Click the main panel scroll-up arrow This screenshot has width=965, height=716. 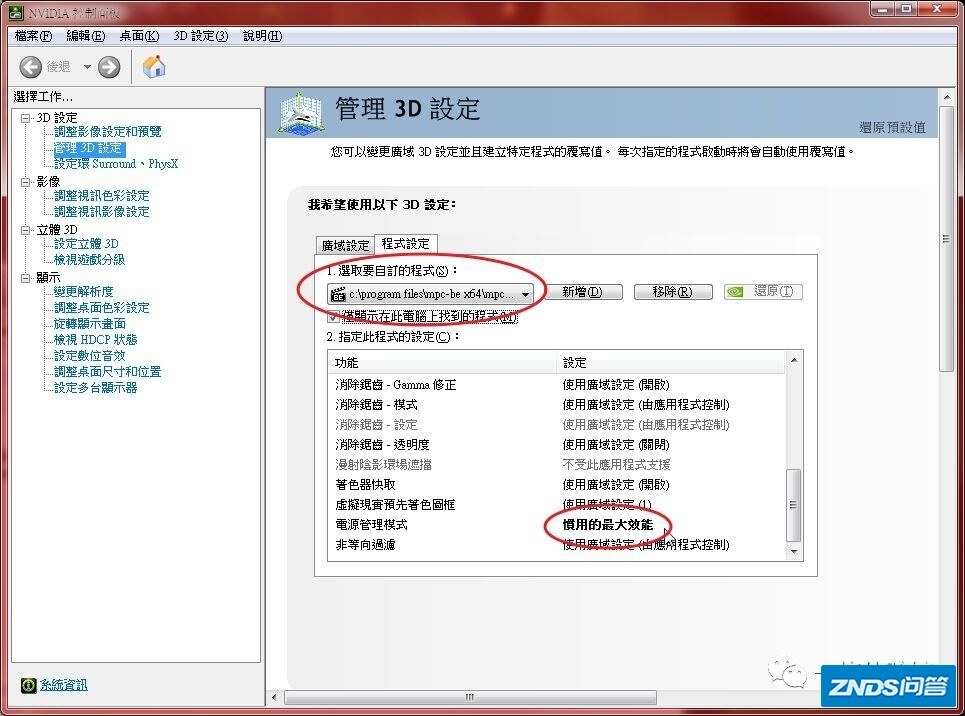coord(946,97)
